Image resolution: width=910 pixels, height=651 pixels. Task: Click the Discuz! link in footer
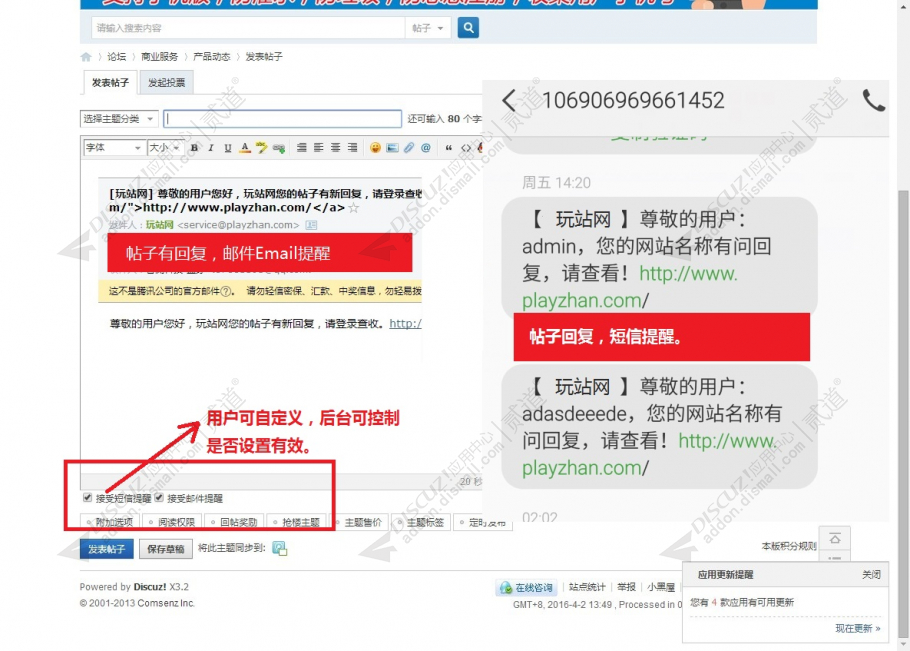[x=150, y=587]
